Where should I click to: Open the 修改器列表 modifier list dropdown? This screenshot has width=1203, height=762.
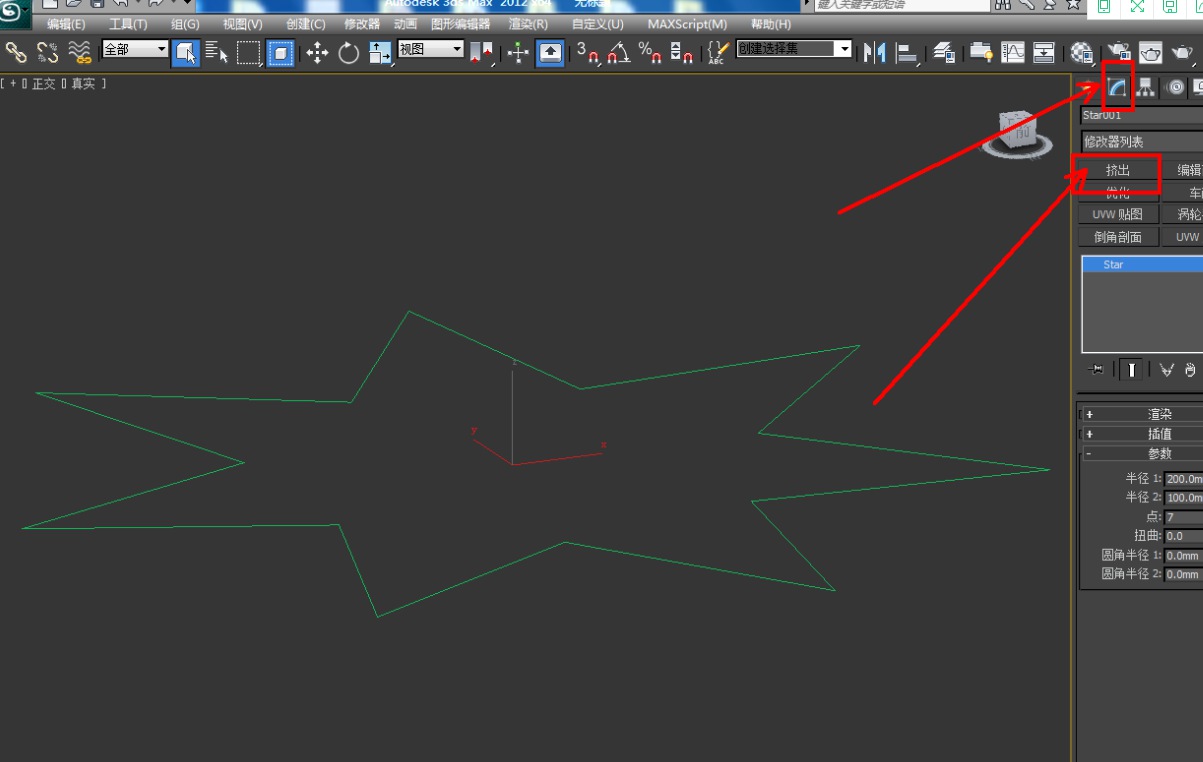pos(1142,142)
